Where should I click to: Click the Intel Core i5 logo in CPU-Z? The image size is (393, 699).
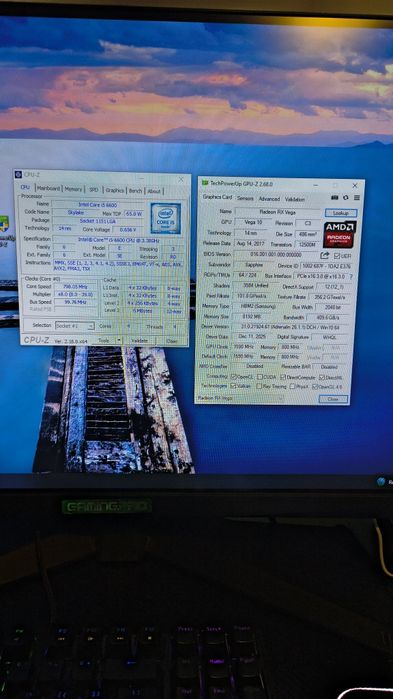(x=165, y=218)
